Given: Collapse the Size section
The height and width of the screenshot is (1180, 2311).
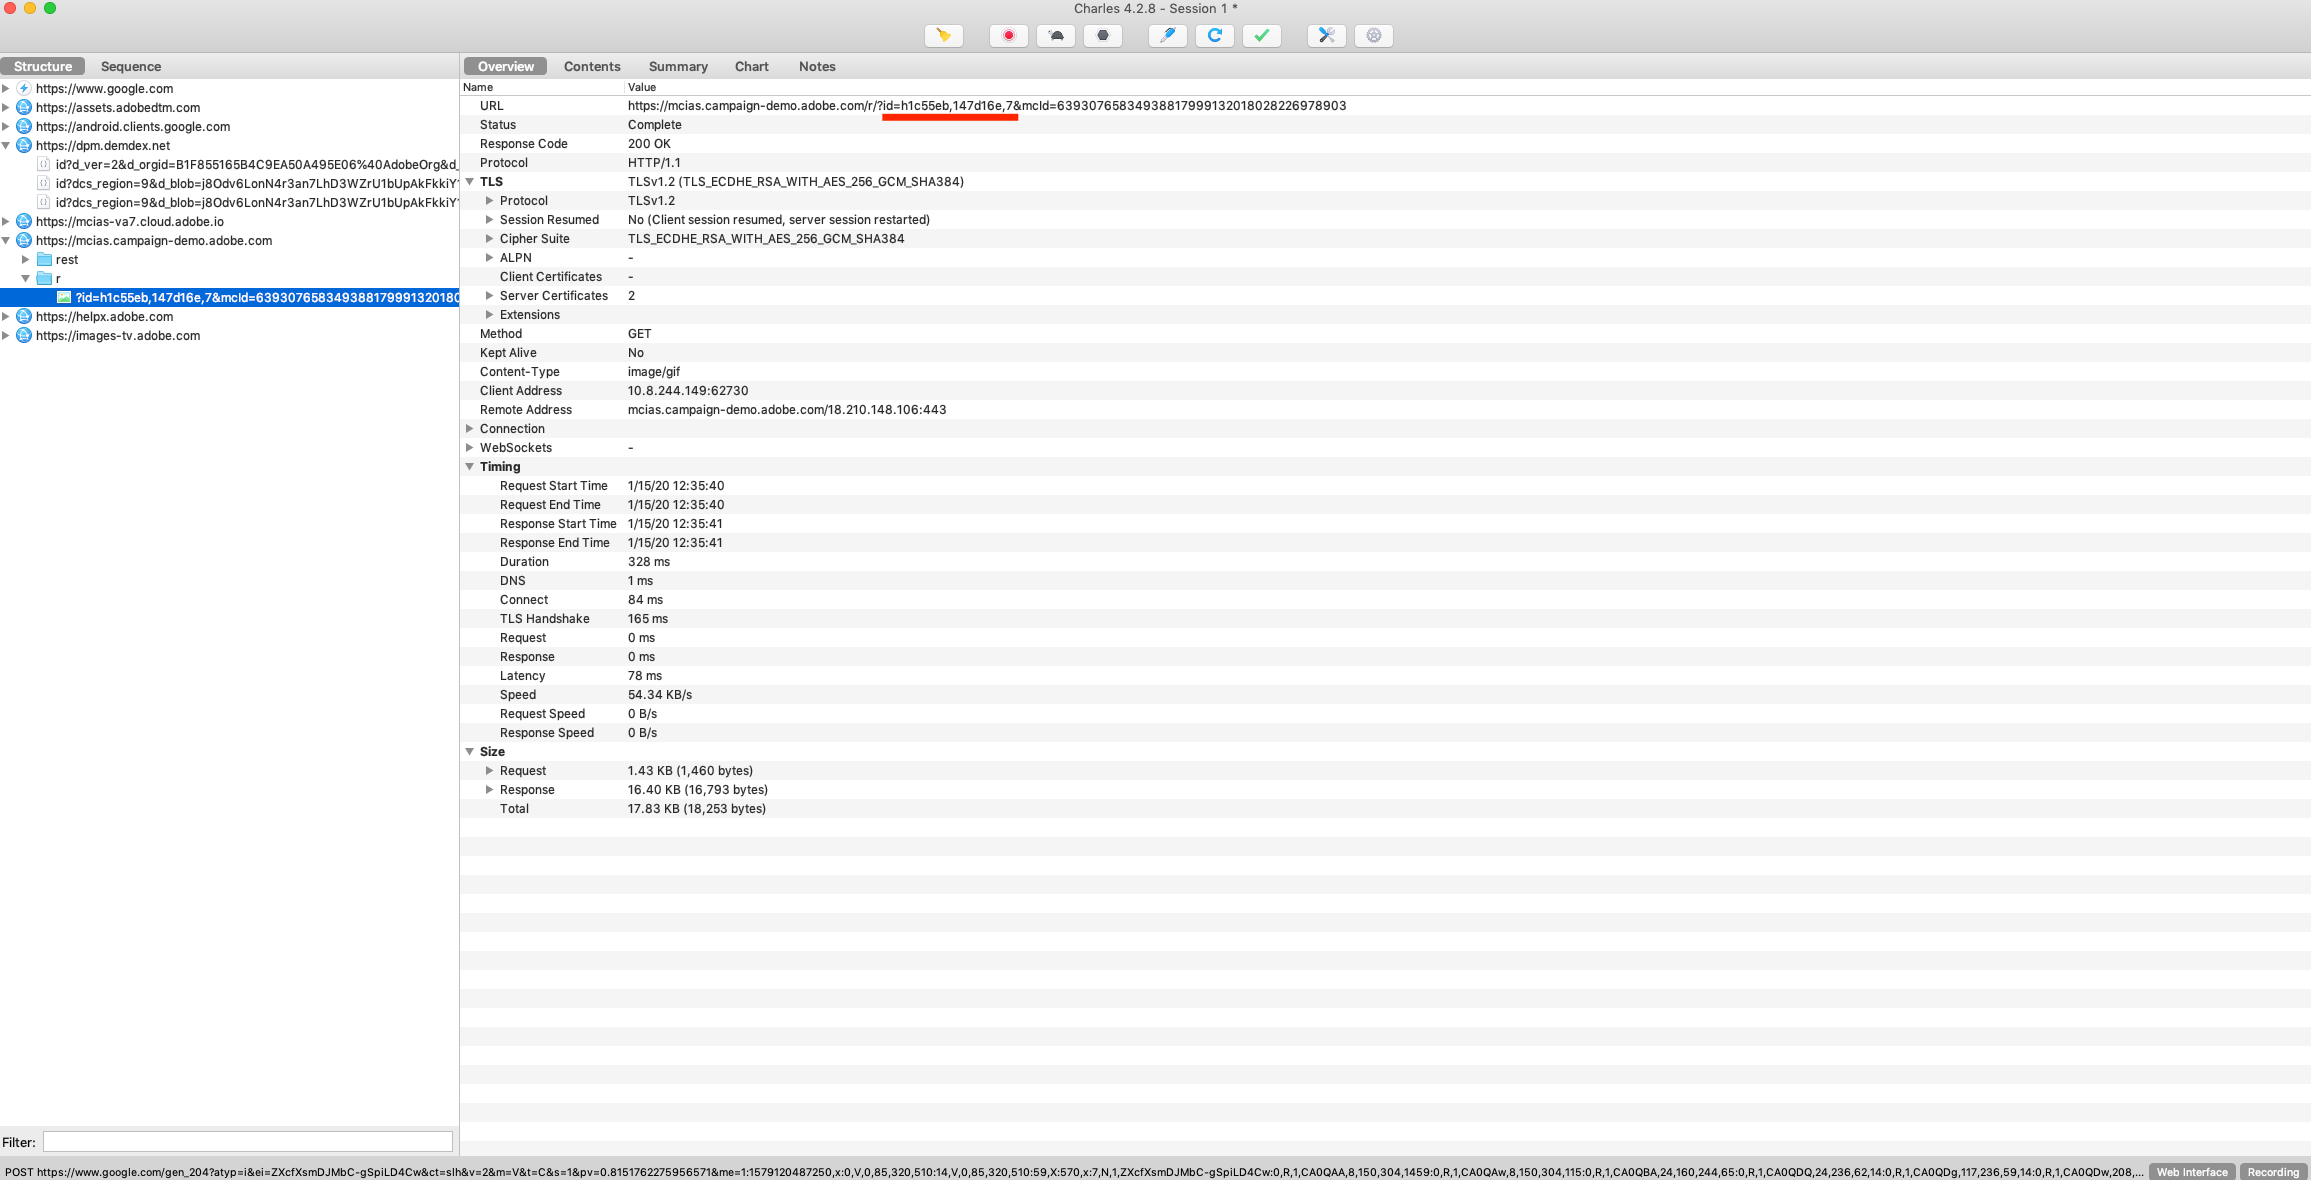Looking at the screenshot, I should coord(470,751).
